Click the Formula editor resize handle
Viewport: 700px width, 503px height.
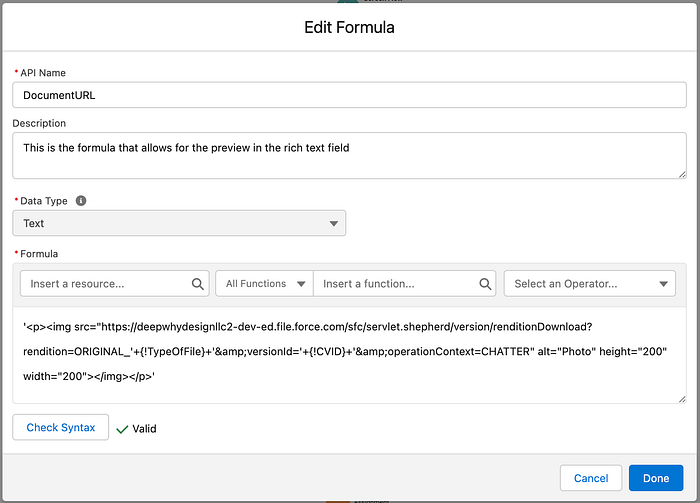tap(681, 399)
